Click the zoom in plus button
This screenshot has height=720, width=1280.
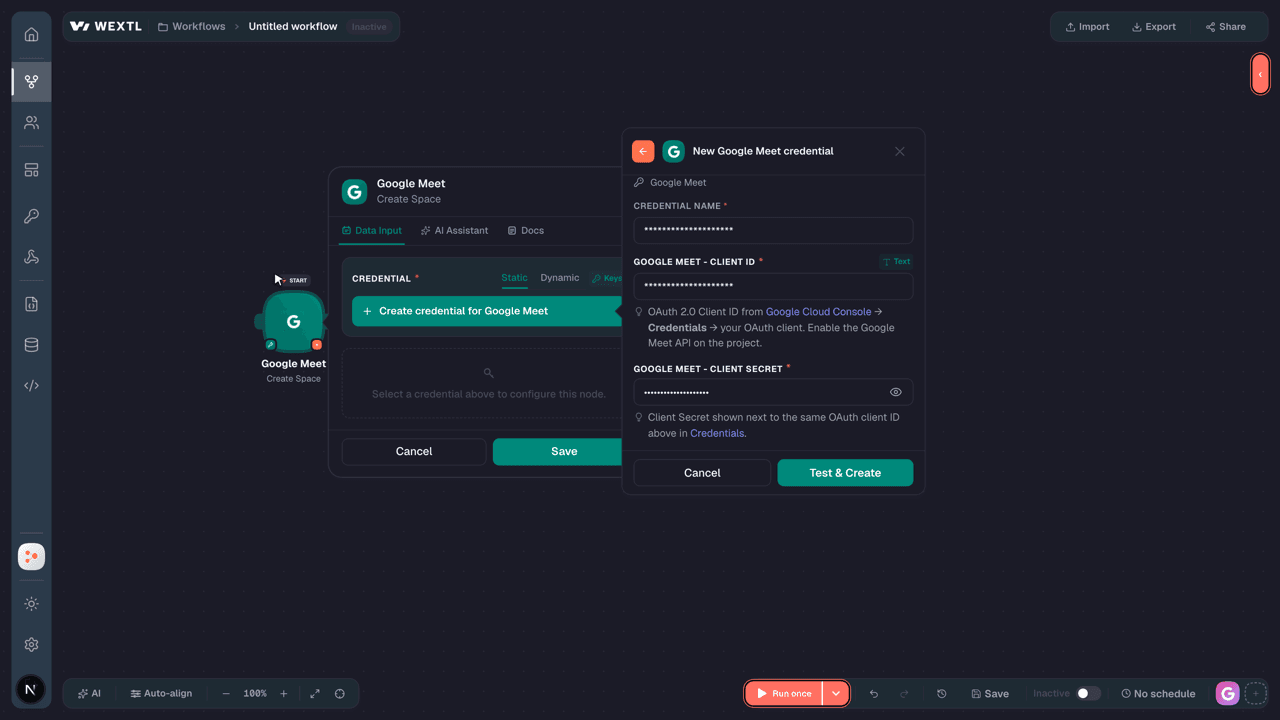(x=284, y=694)
